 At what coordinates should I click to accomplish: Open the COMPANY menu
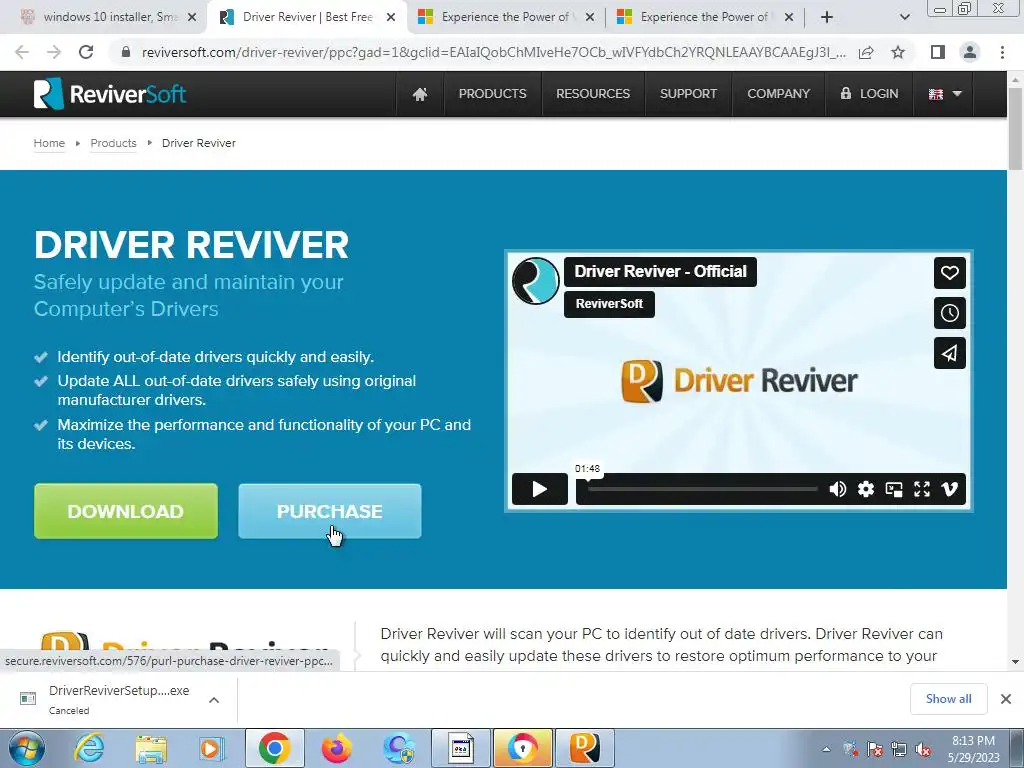click(x=778, y=94)
